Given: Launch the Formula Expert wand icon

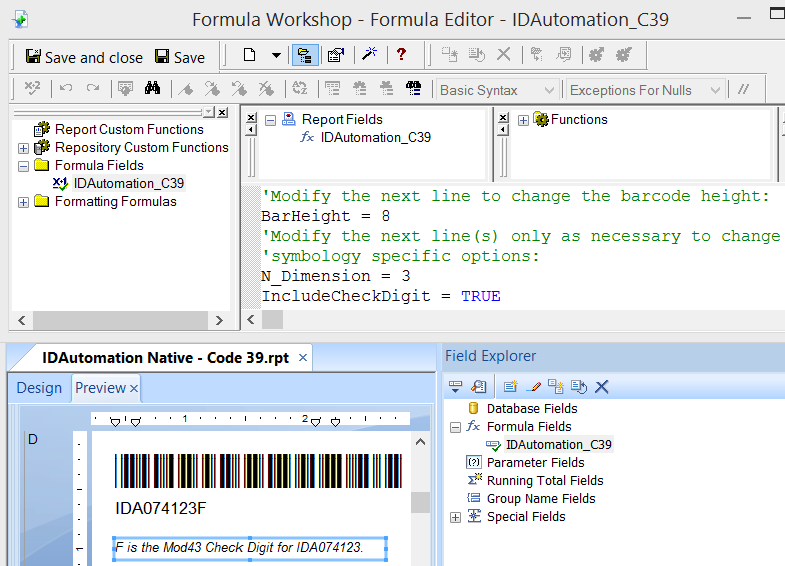Looking at the screenshot, I should [x=369, y=54].
